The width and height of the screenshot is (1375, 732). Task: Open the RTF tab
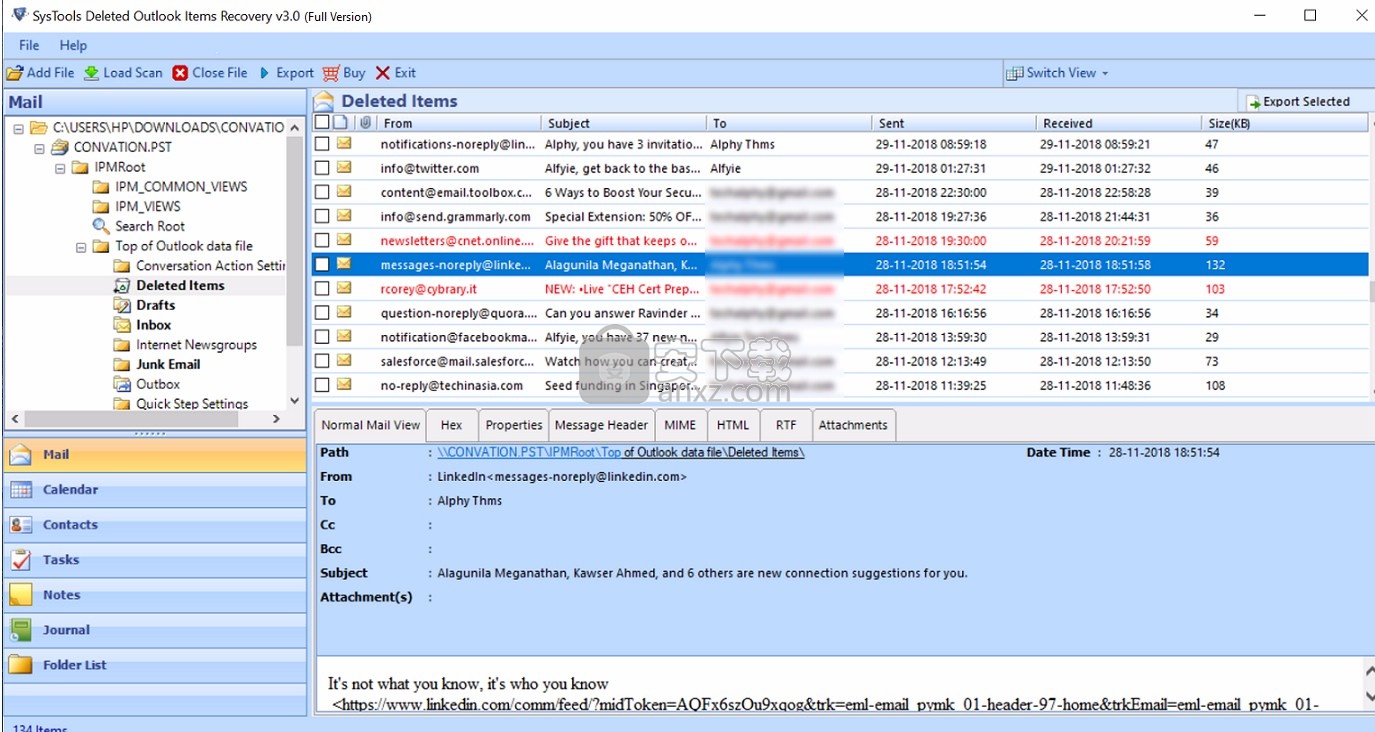[x=786, y=425]
